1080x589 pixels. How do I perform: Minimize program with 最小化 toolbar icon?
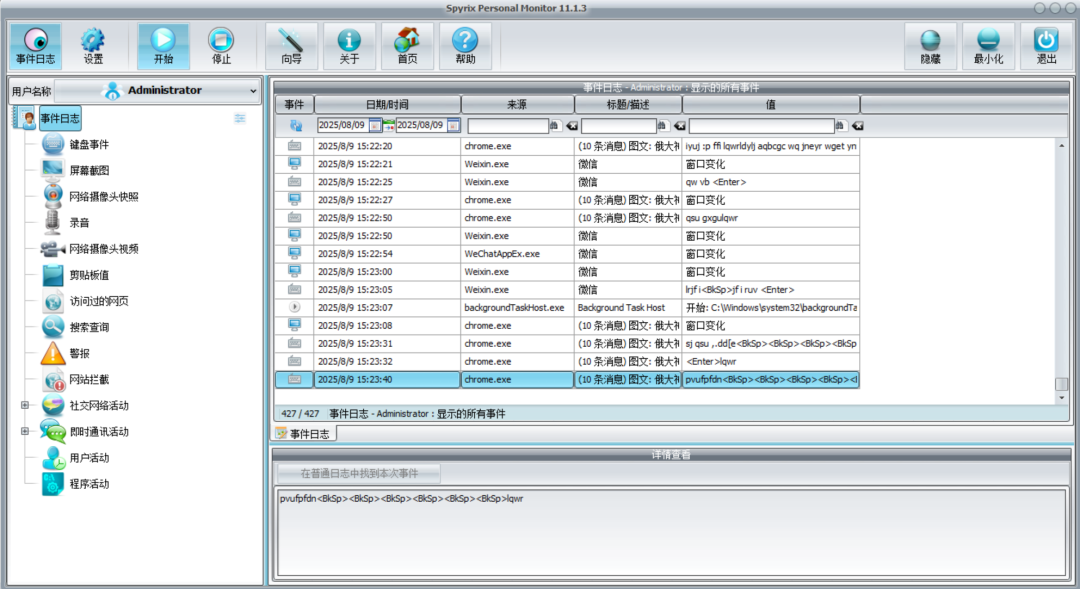[988, 46]
